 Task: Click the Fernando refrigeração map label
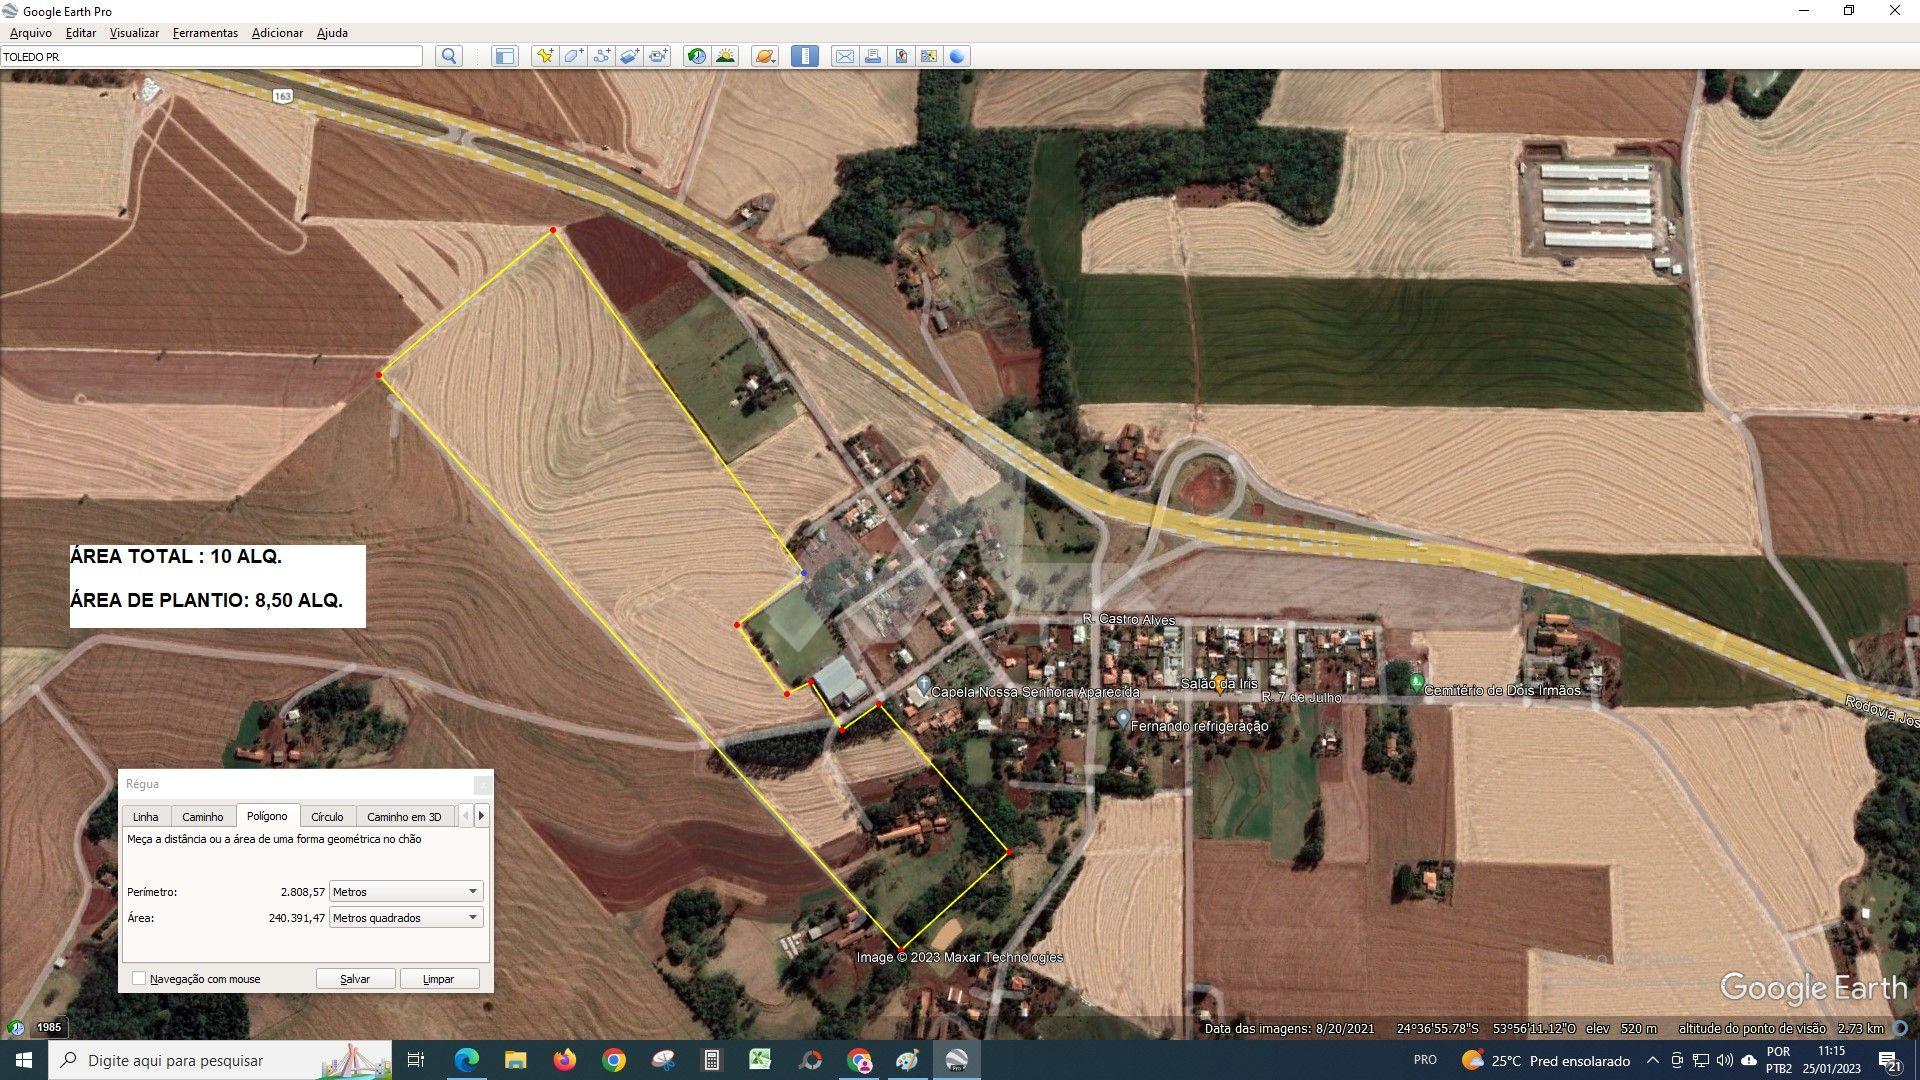click(1199, 726)
